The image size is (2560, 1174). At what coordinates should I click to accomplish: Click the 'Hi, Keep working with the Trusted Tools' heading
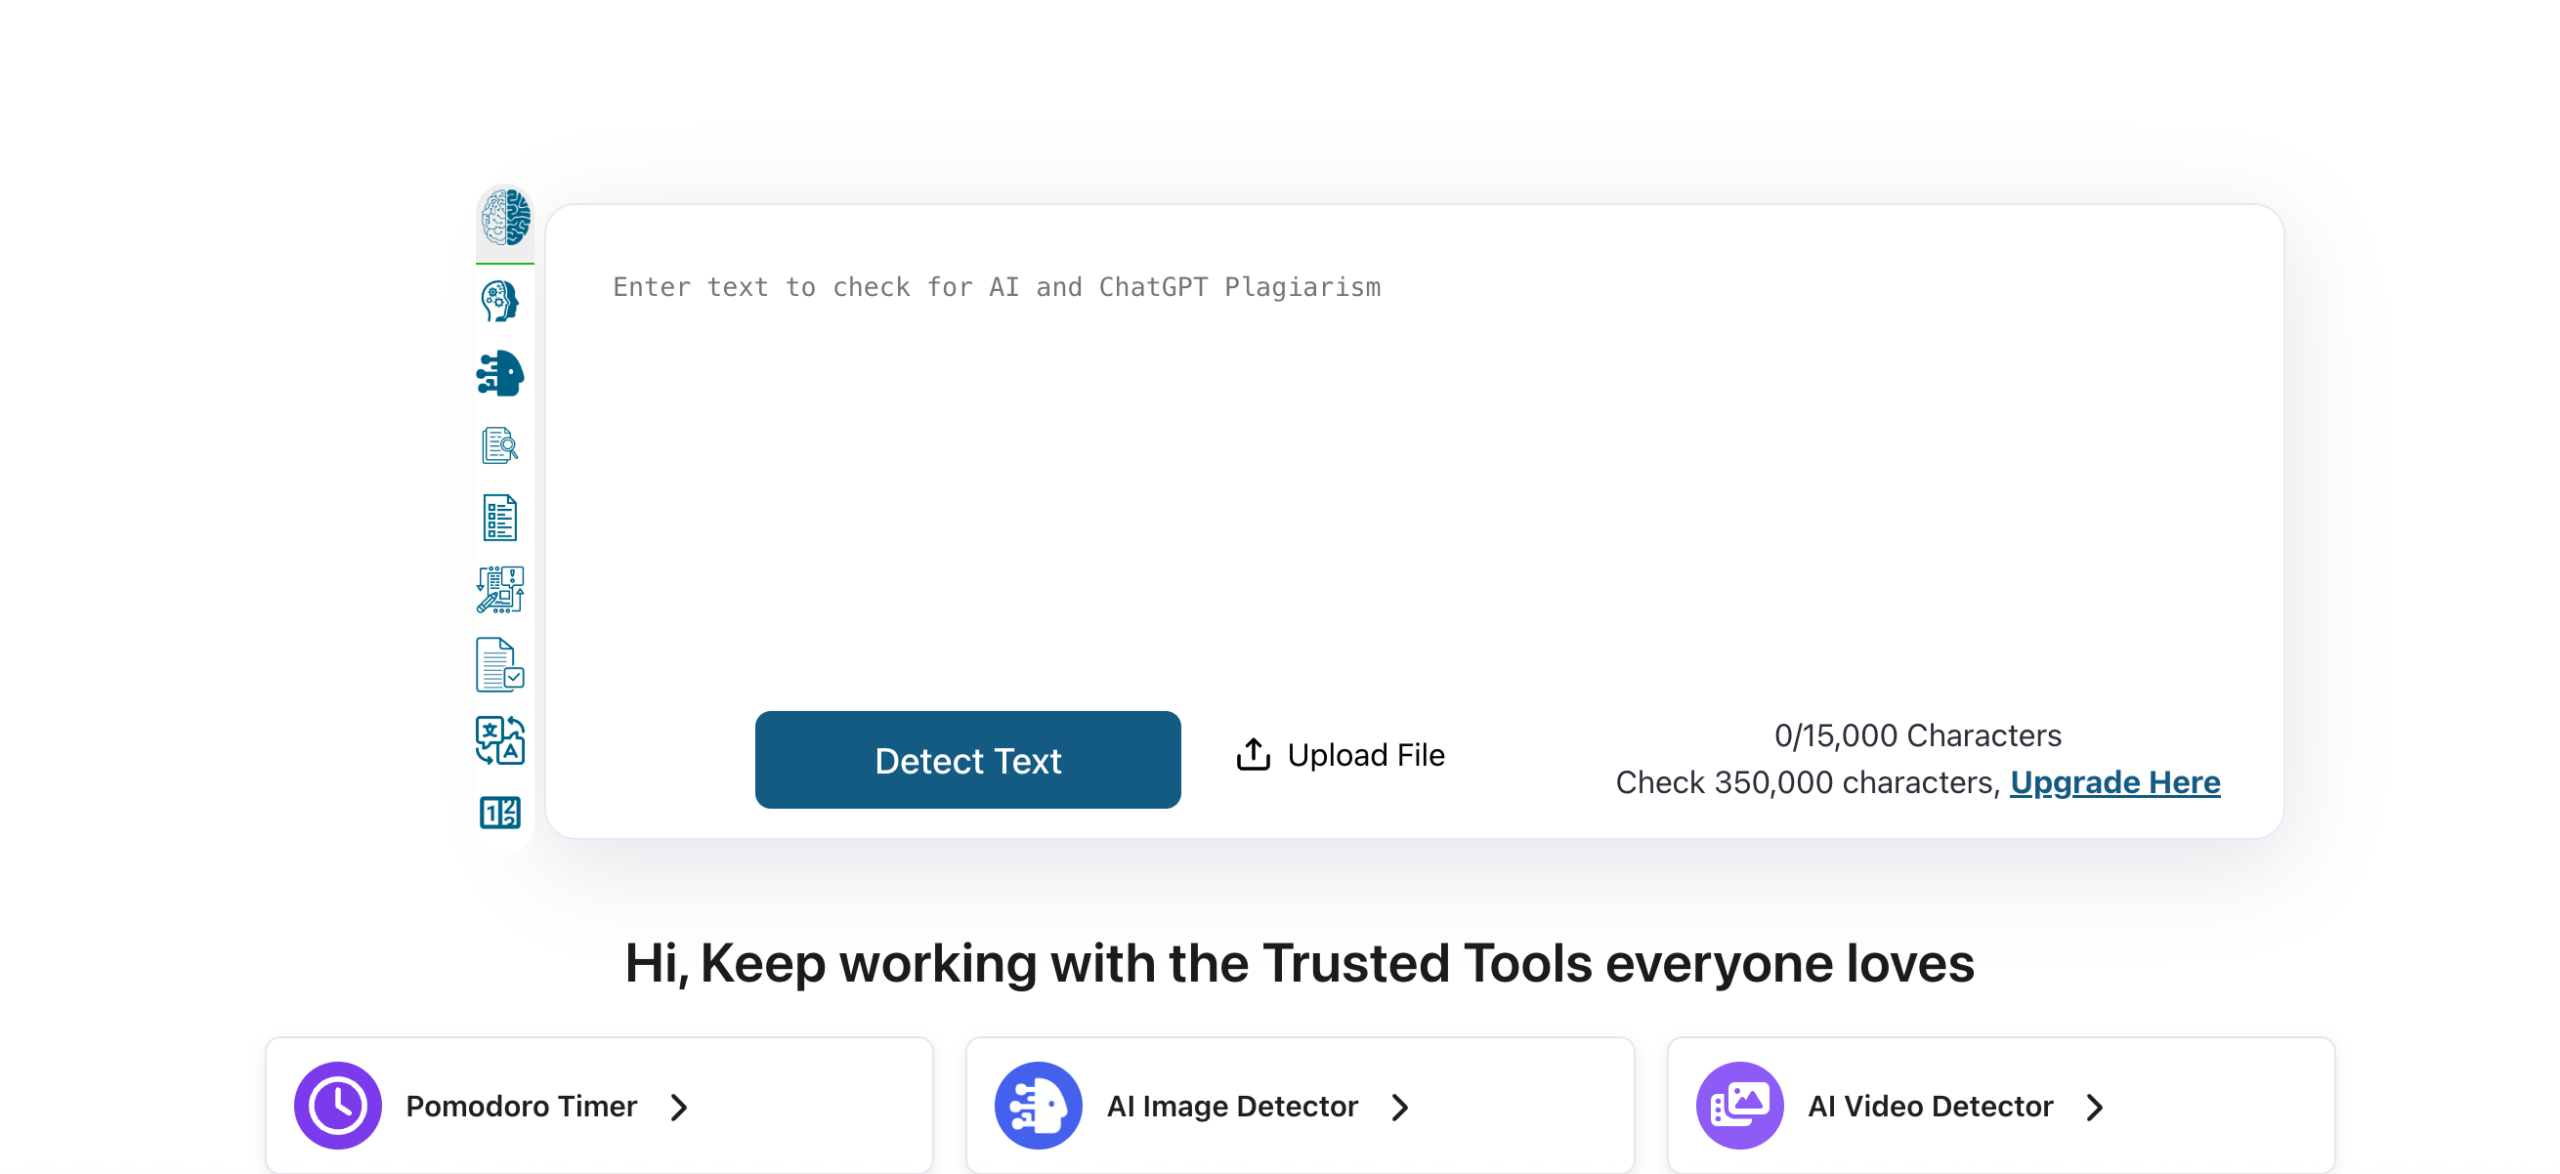[1299, 964]
